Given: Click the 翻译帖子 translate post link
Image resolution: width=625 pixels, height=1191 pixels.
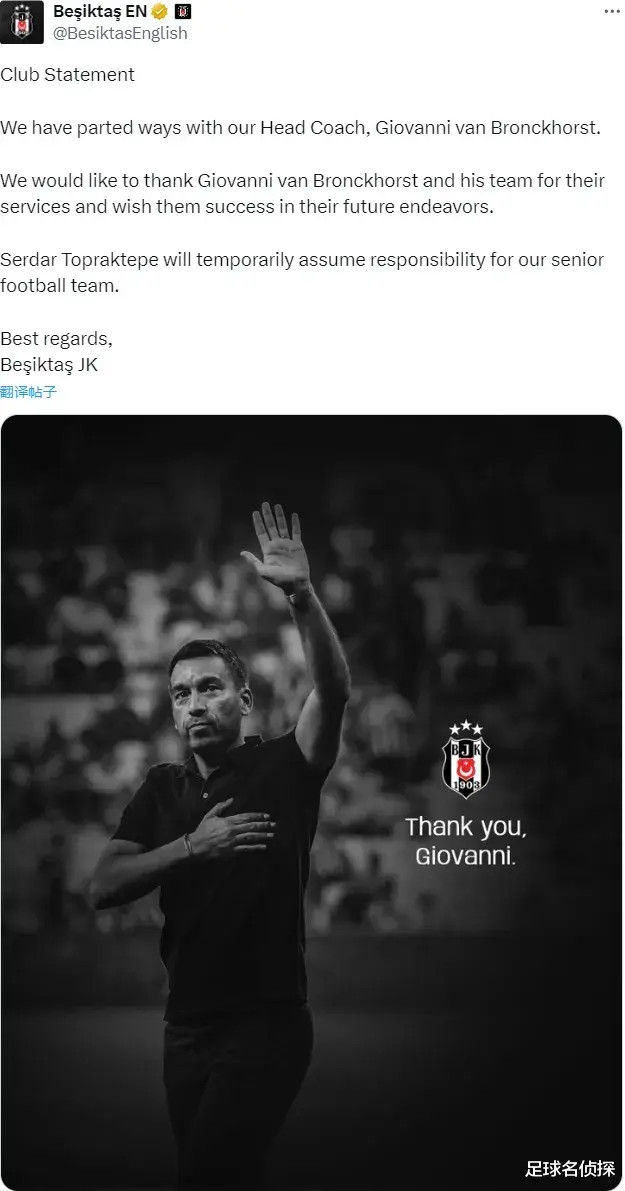Looking at the screenshot, I should pyautogui.click(x=29, y=393).
